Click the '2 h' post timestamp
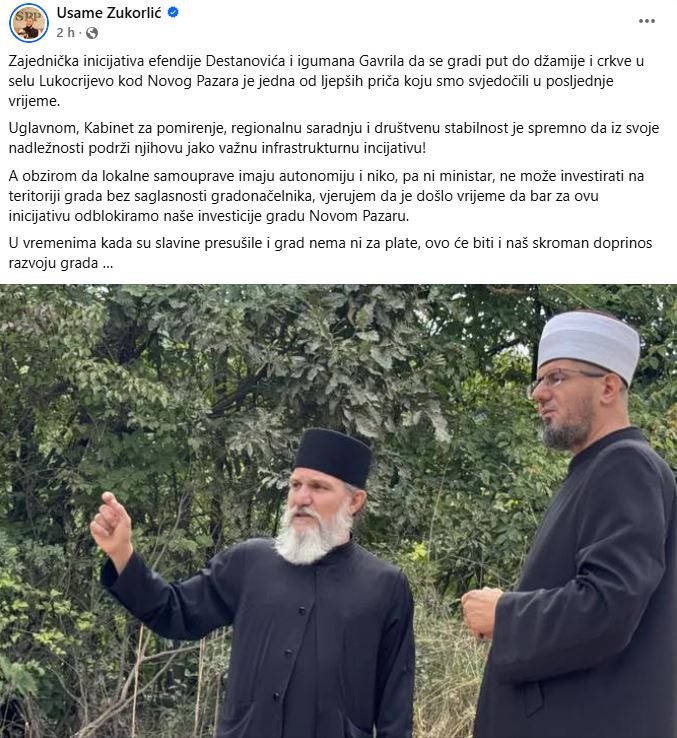The height and width of the screenshot is (738, 677). (65, 33)
